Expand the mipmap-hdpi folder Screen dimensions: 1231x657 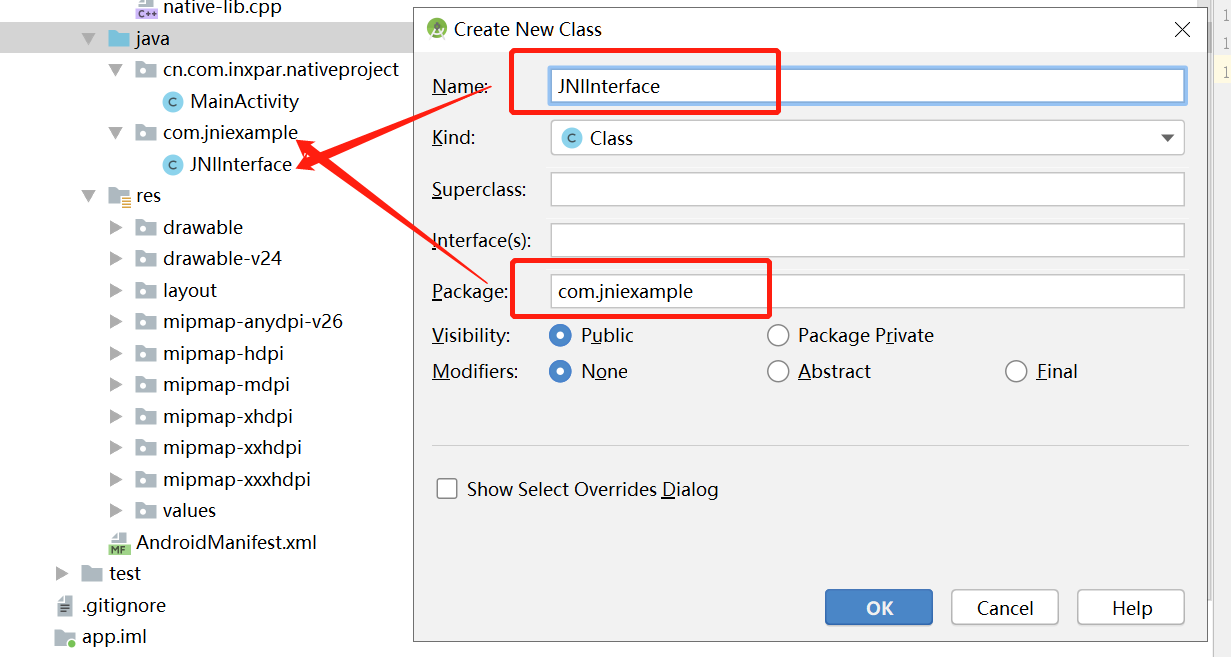point(116,353)
